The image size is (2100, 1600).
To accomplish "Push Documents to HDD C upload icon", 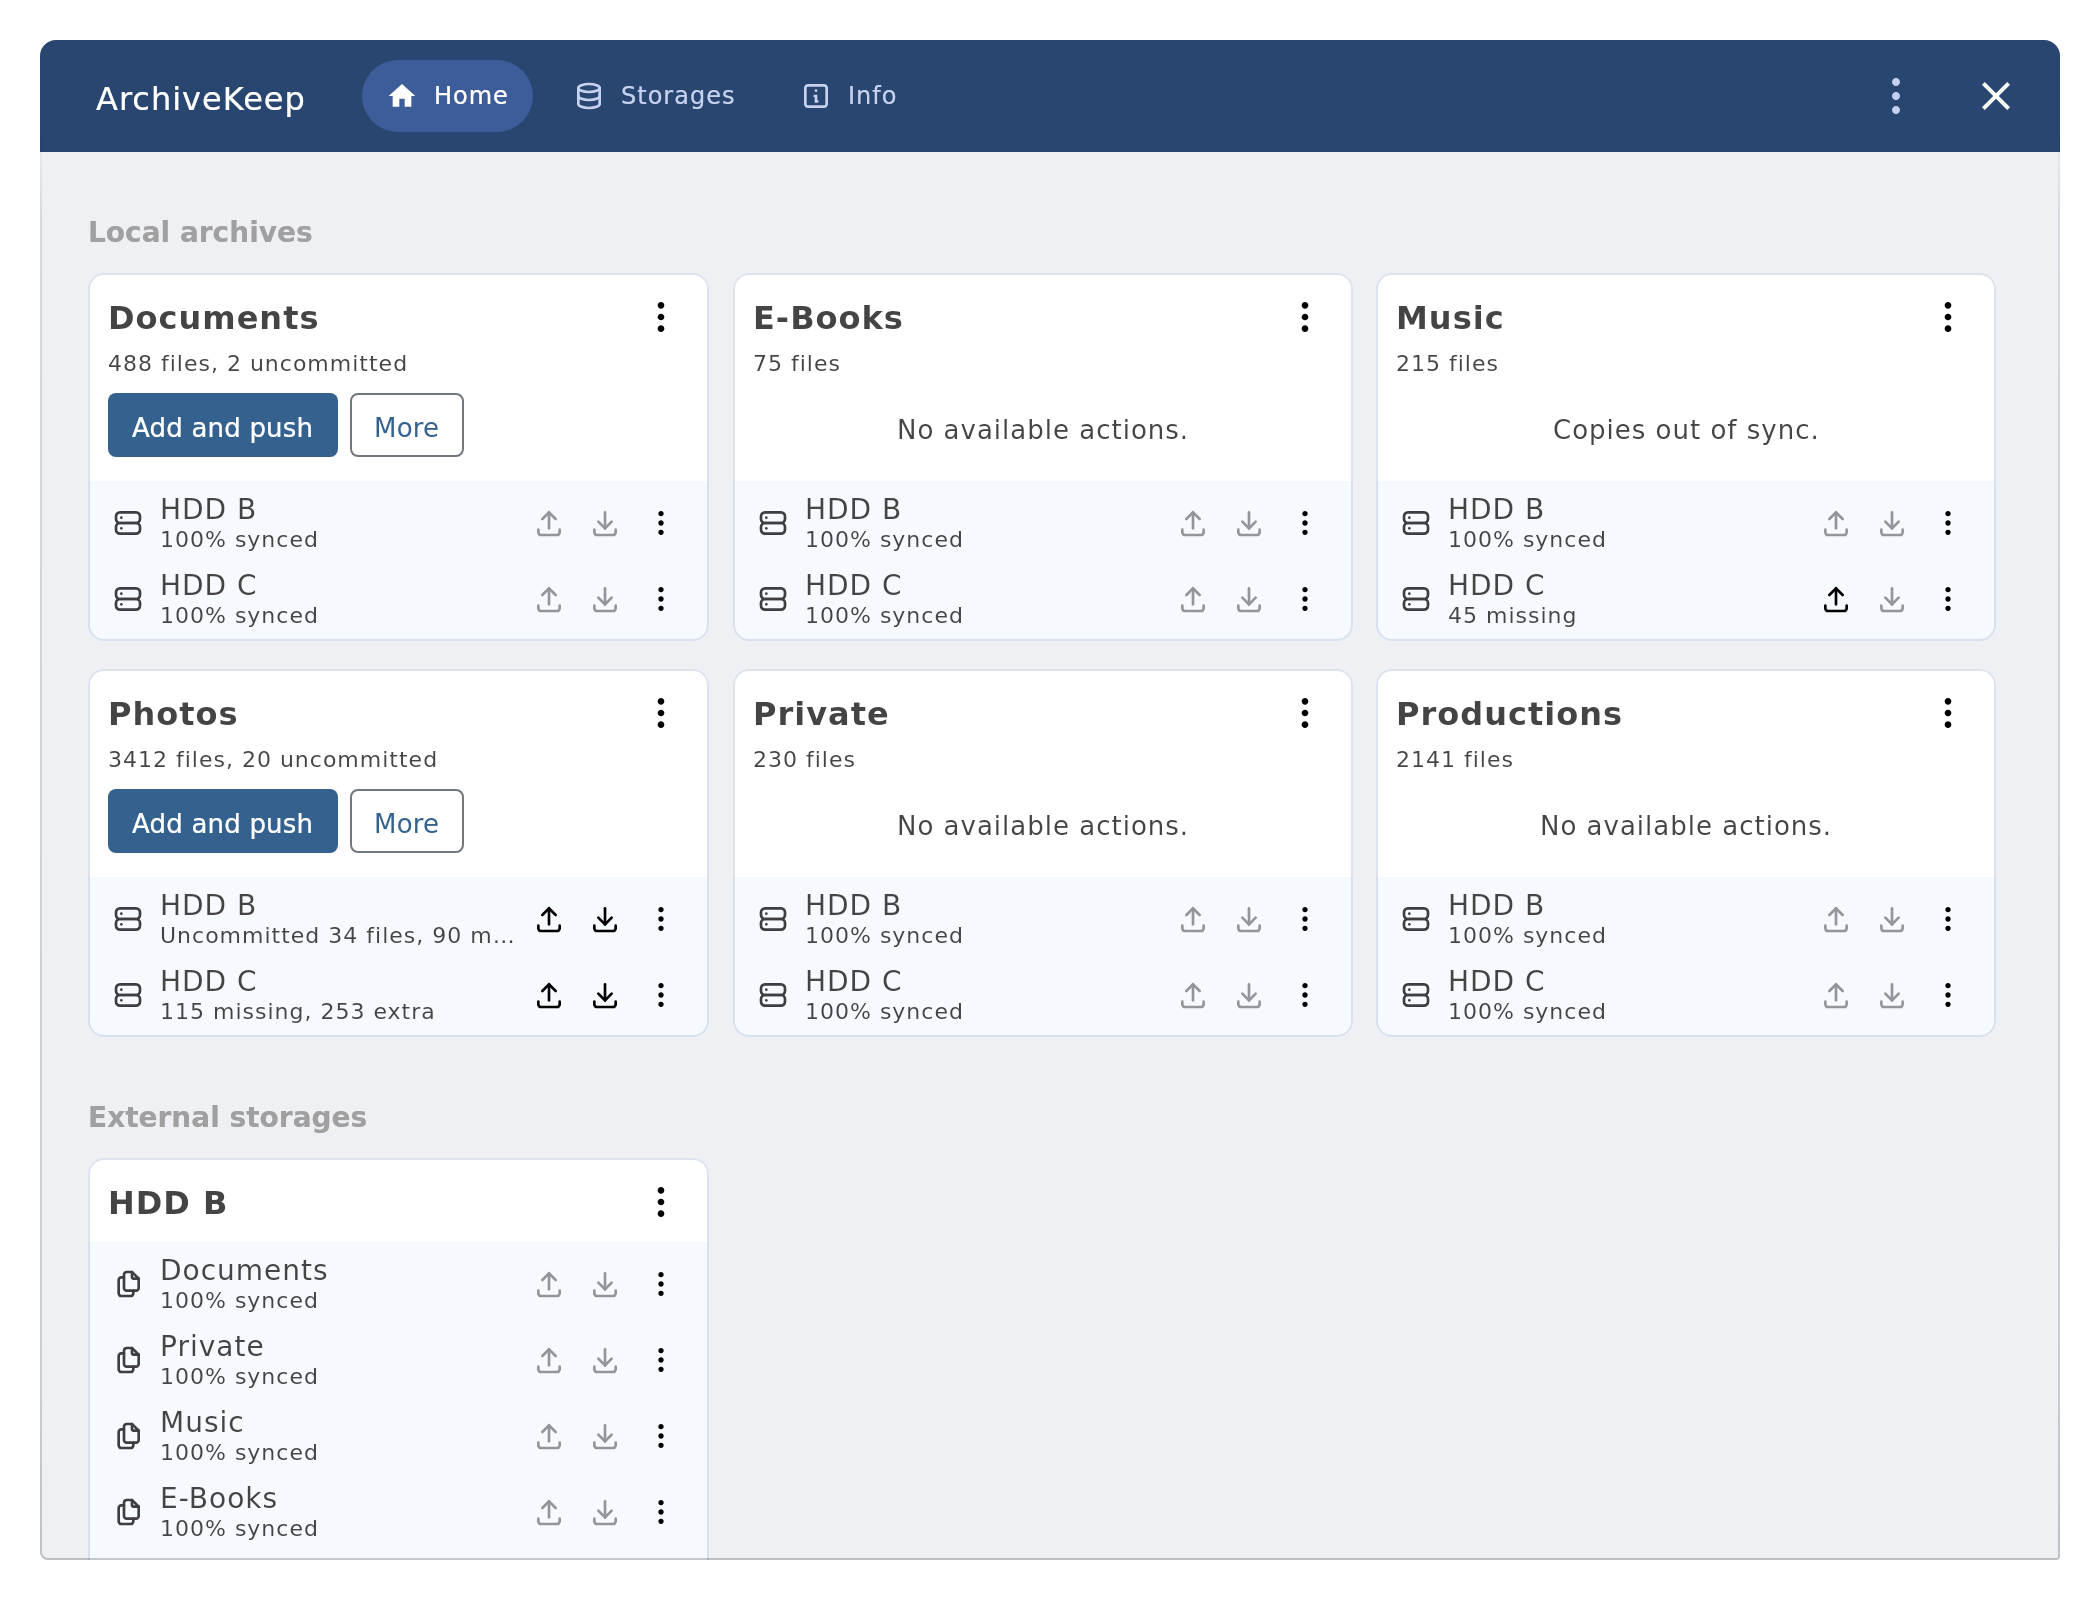I will click(x=549, y=599).
